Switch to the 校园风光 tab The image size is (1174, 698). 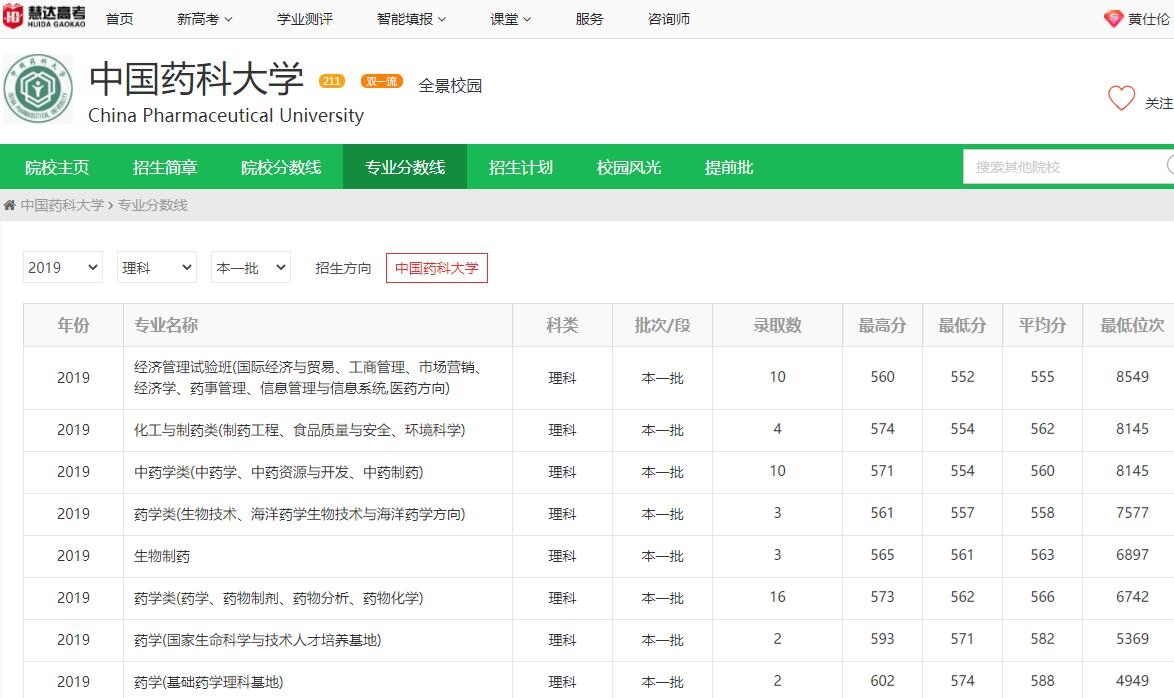tap(628, 167)
